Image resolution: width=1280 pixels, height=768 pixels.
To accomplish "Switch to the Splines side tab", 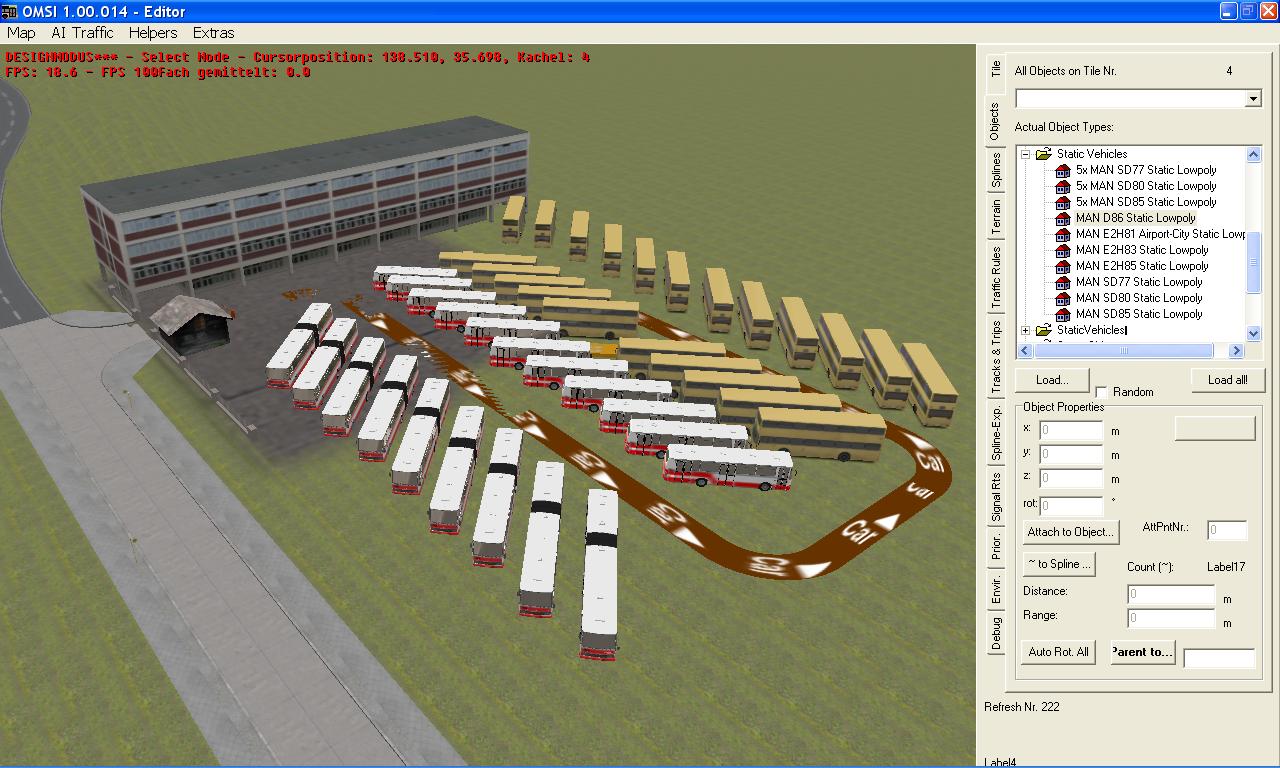I will coord(995,170).
